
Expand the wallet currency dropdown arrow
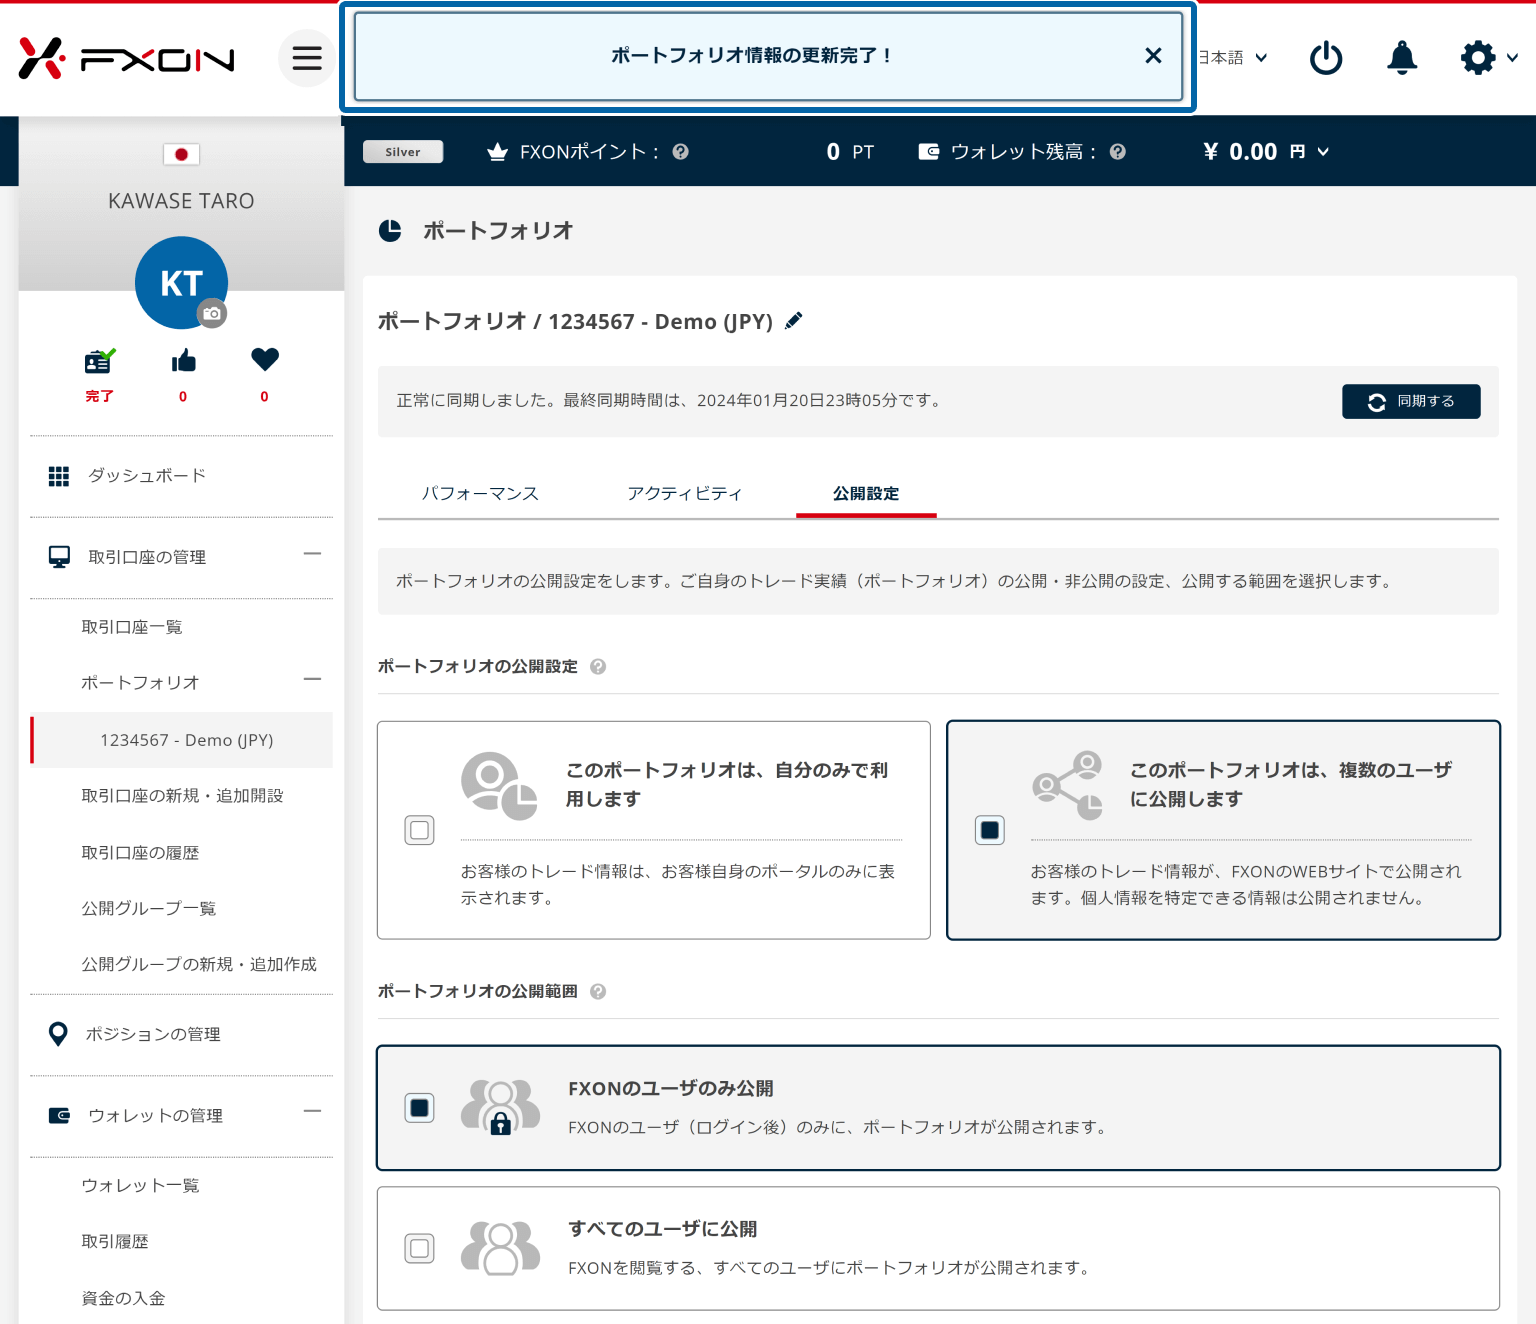click(x=1323, y=152)
